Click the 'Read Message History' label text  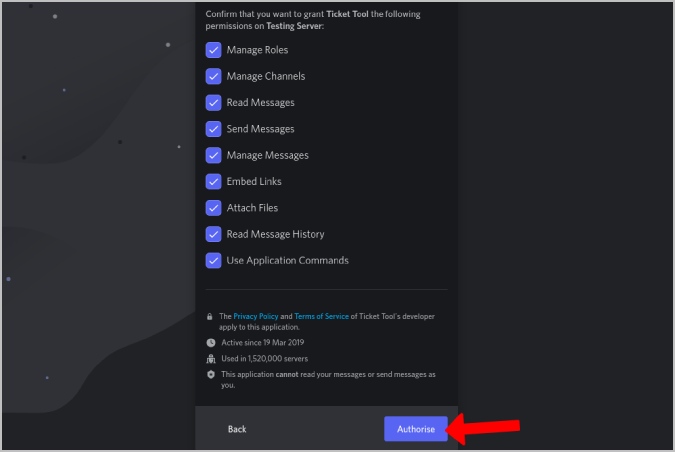[276, 234]
